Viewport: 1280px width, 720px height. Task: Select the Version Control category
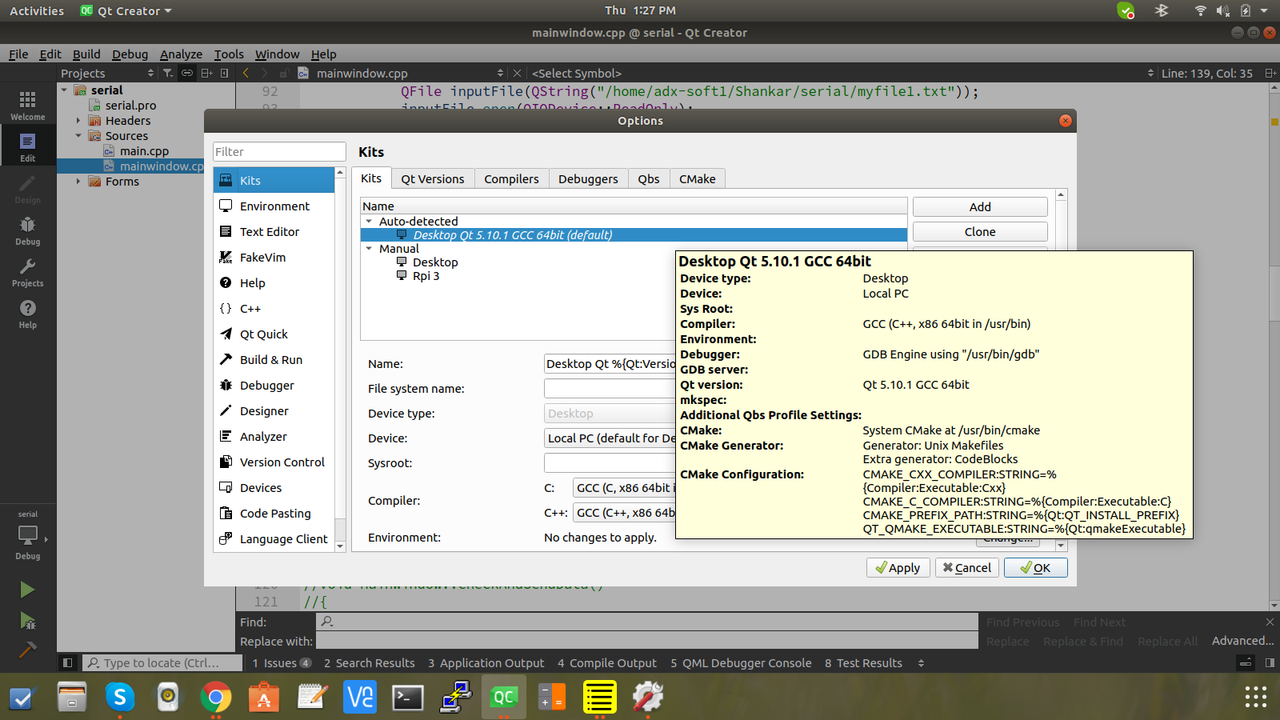point(274,462)
